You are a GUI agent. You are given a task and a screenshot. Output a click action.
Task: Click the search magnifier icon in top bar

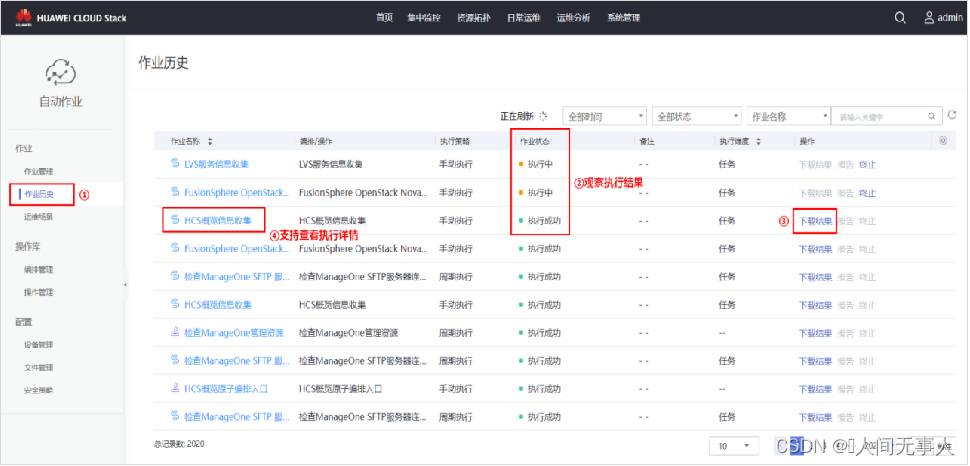[x=900, y=18]
